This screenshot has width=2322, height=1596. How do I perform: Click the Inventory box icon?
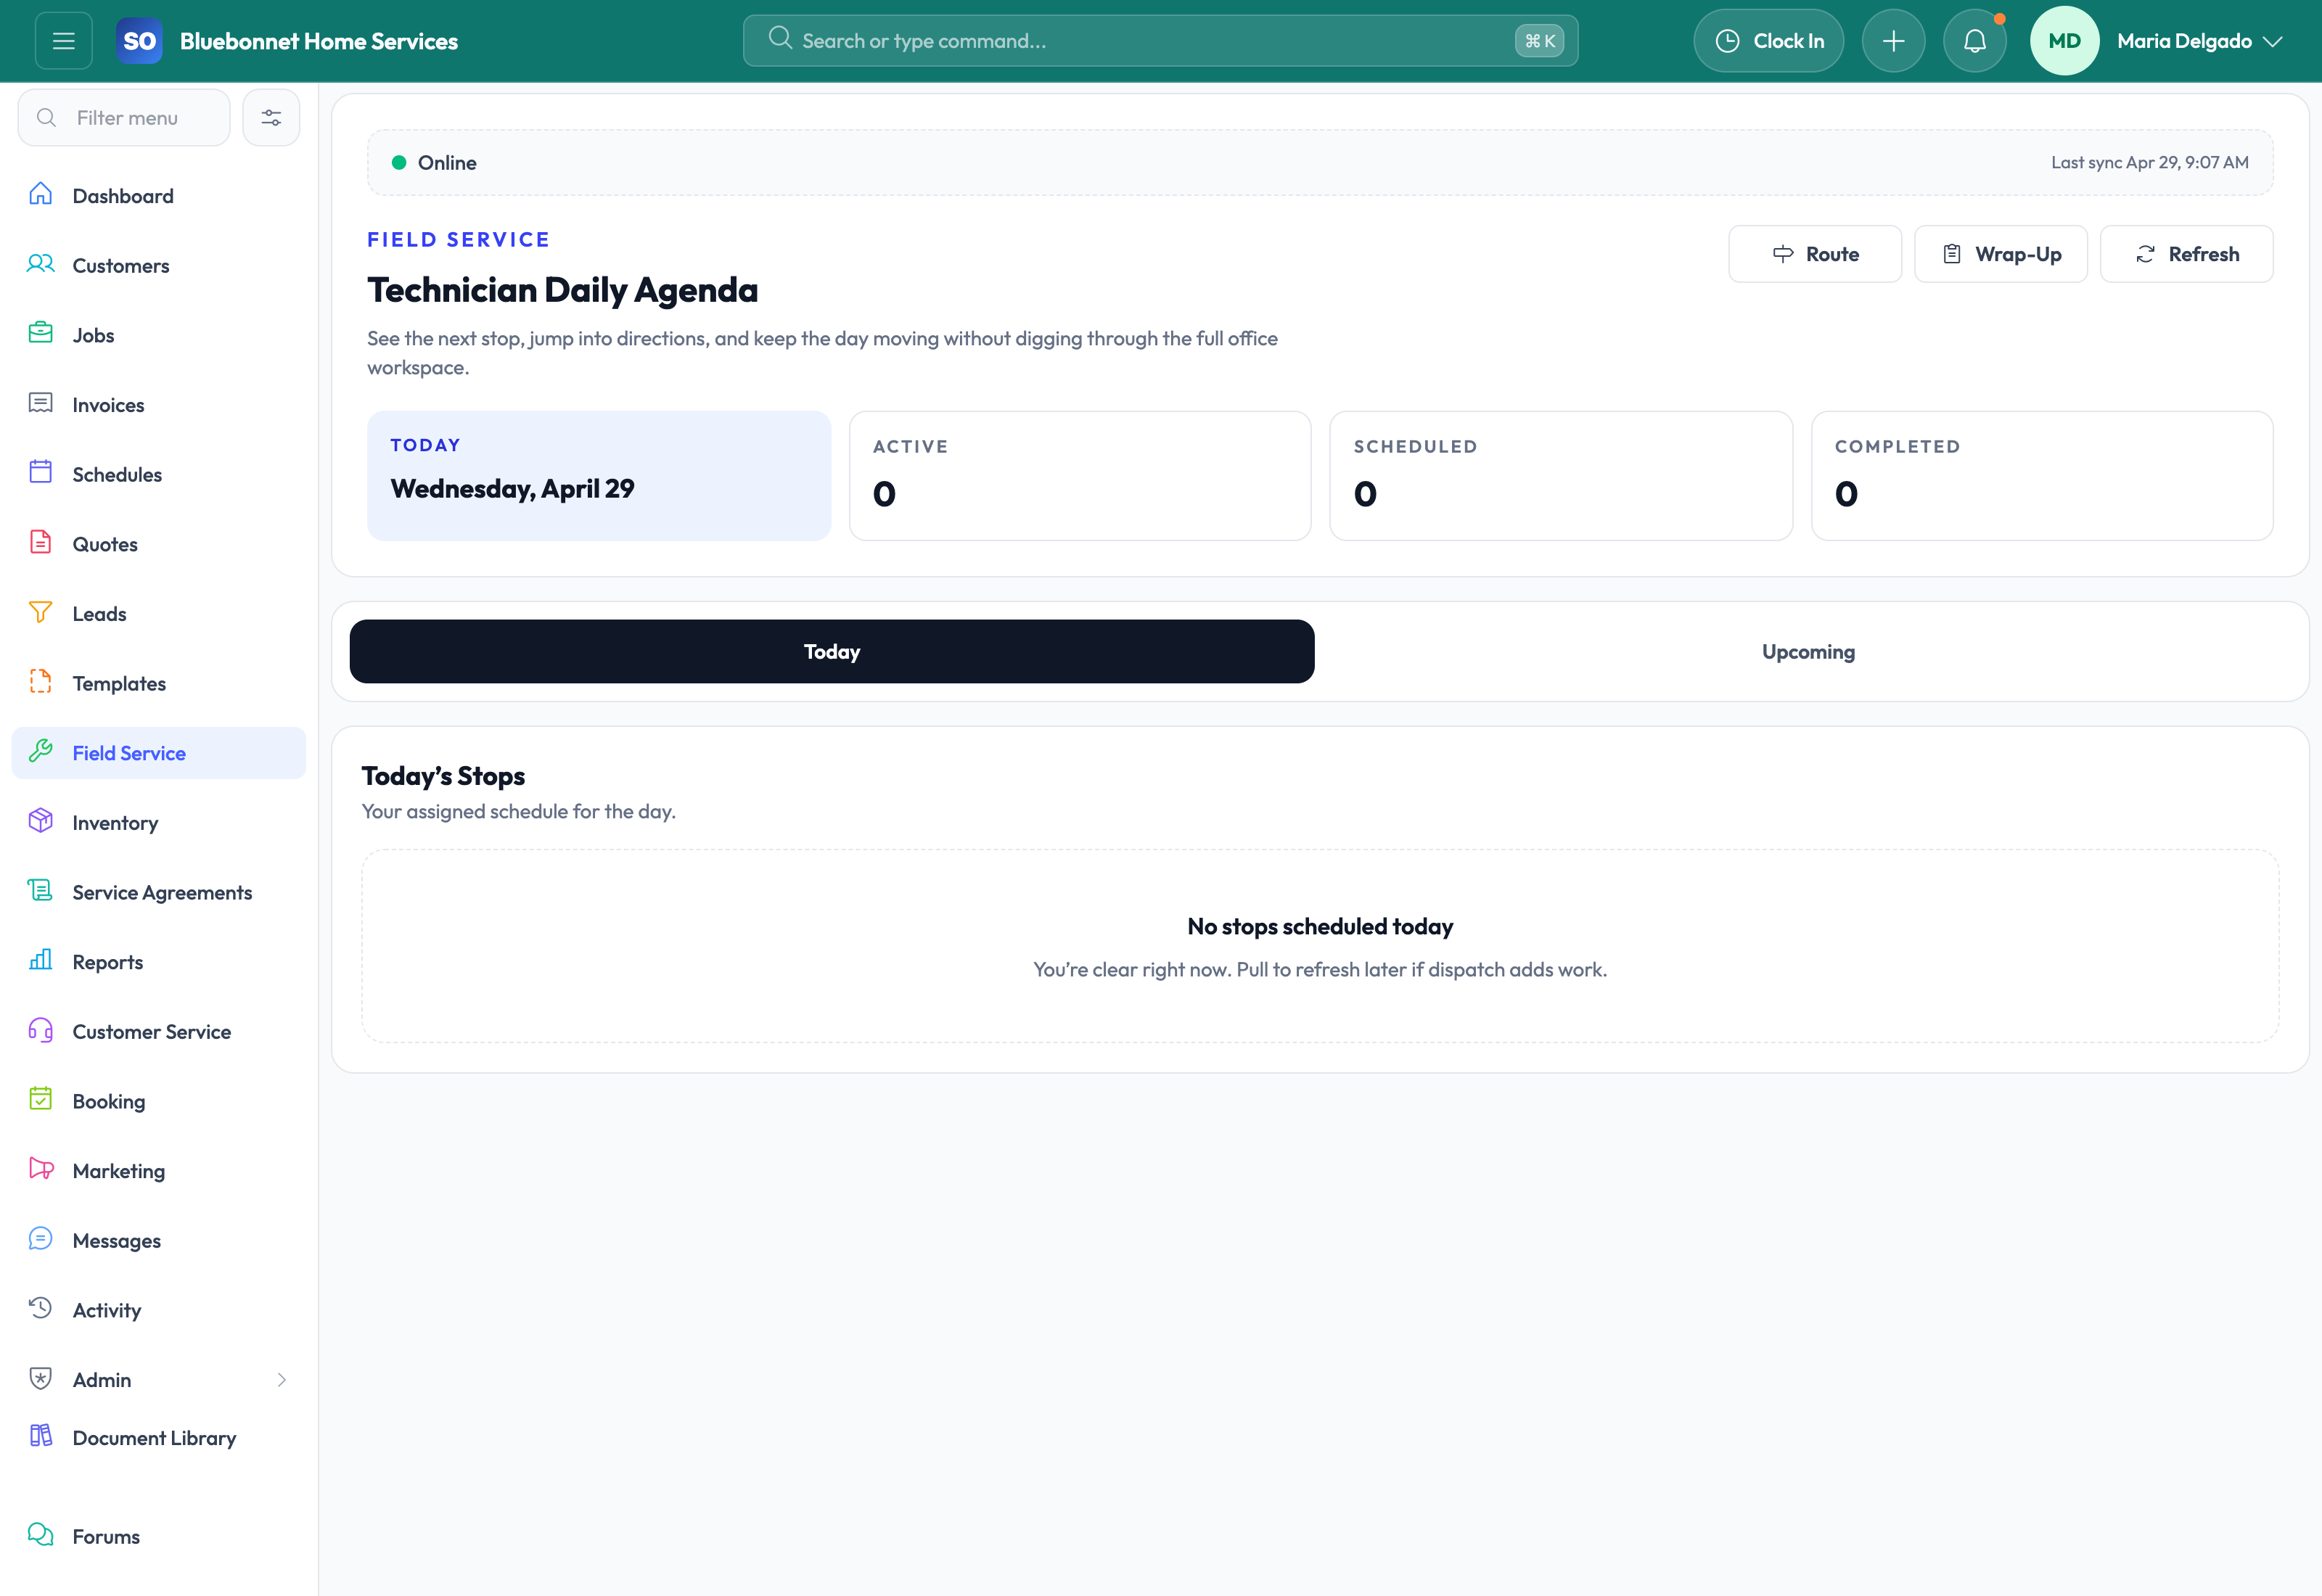point(41,821)
